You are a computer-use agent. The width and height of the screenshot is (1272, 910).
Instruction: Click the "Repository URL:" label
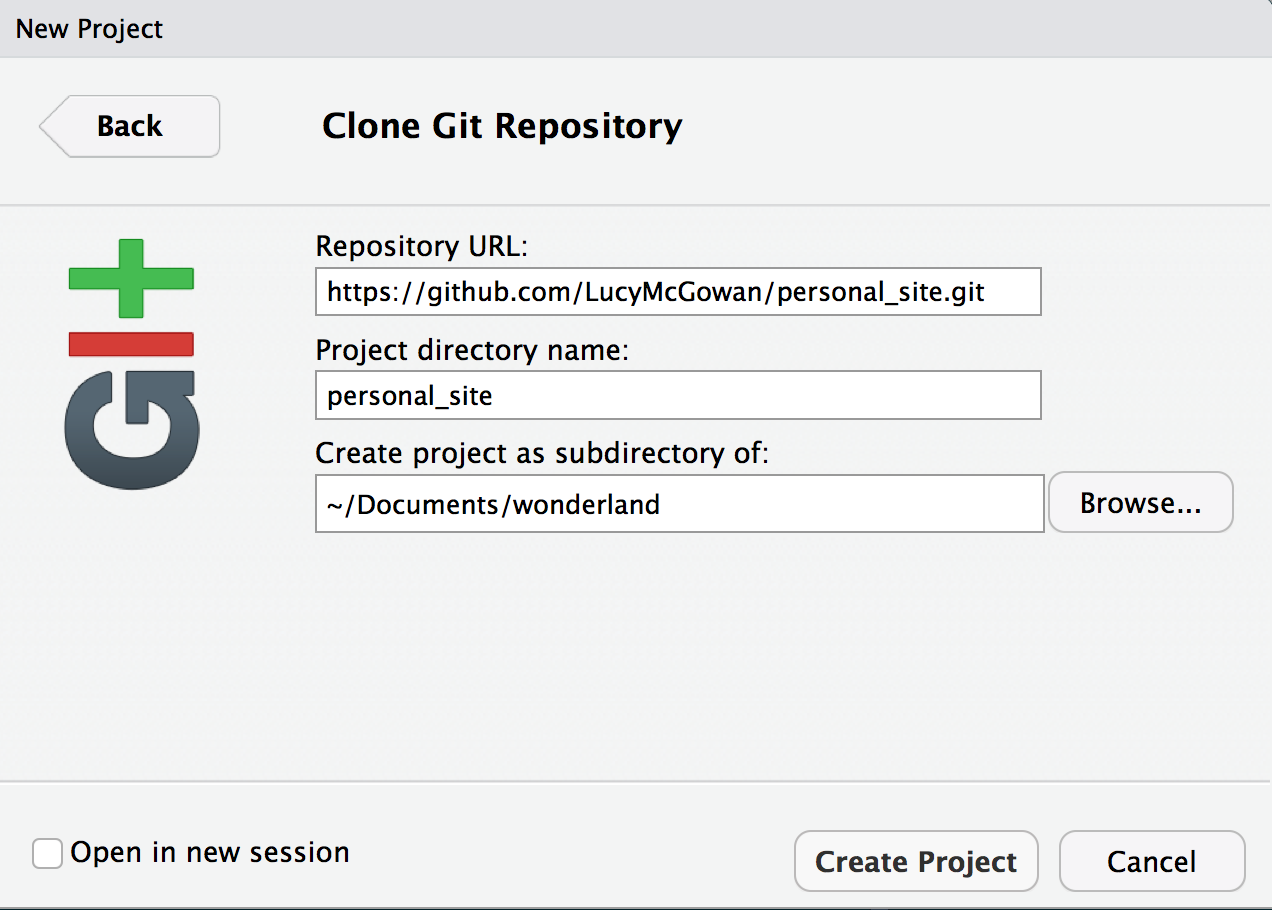pos(421,246)
